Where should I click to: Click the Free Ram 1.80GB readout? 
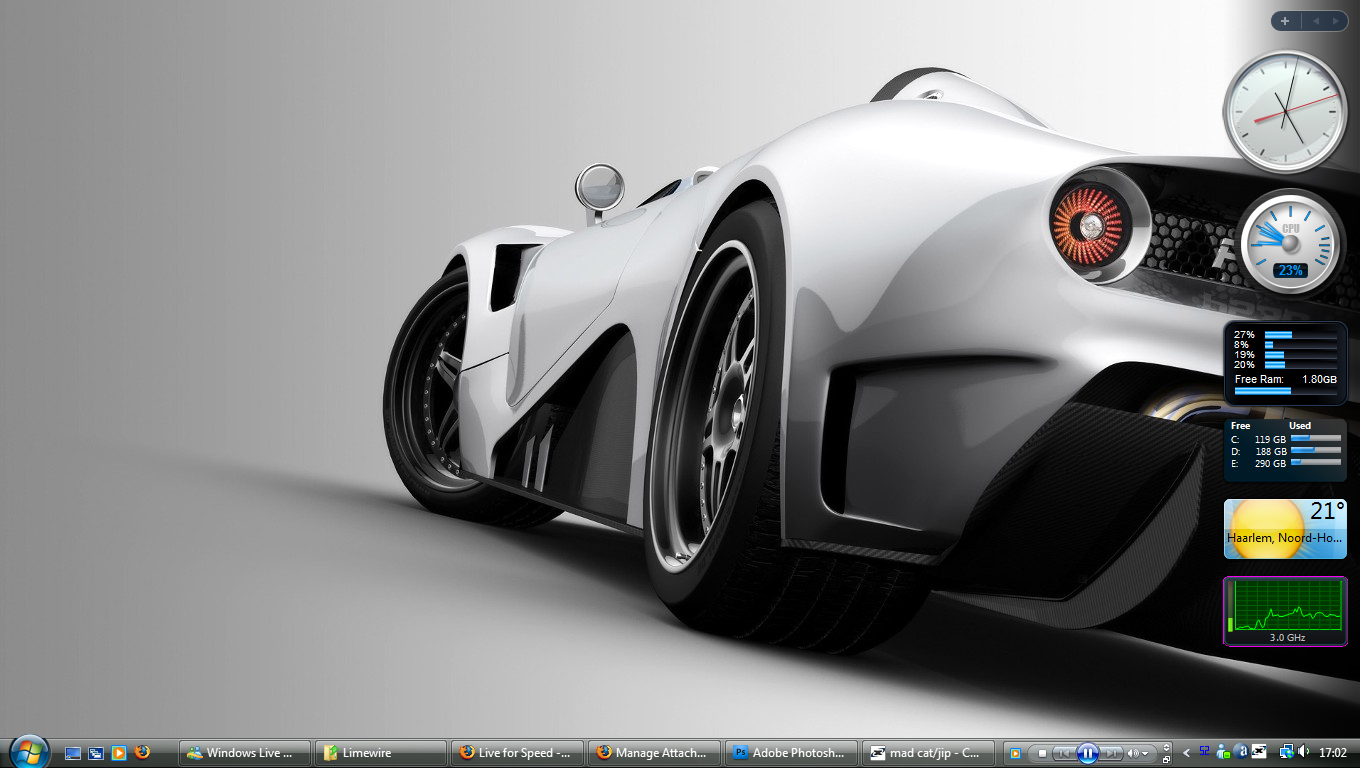click(x=1286, y=380)
